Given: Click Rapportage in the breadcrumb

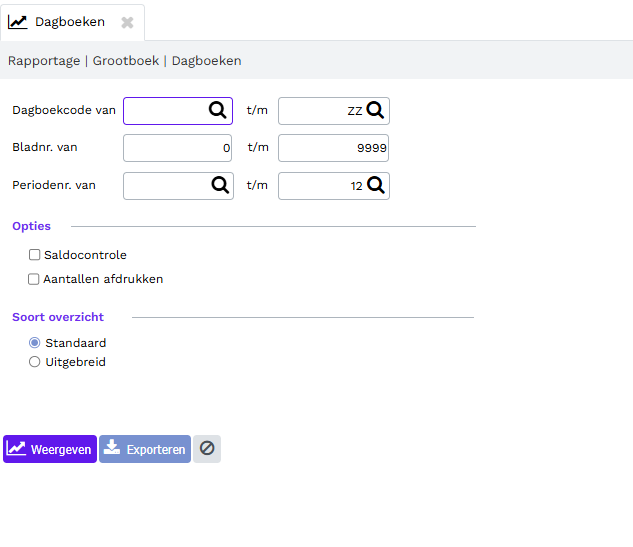Looking at the screenshot, I should point(44,61).
